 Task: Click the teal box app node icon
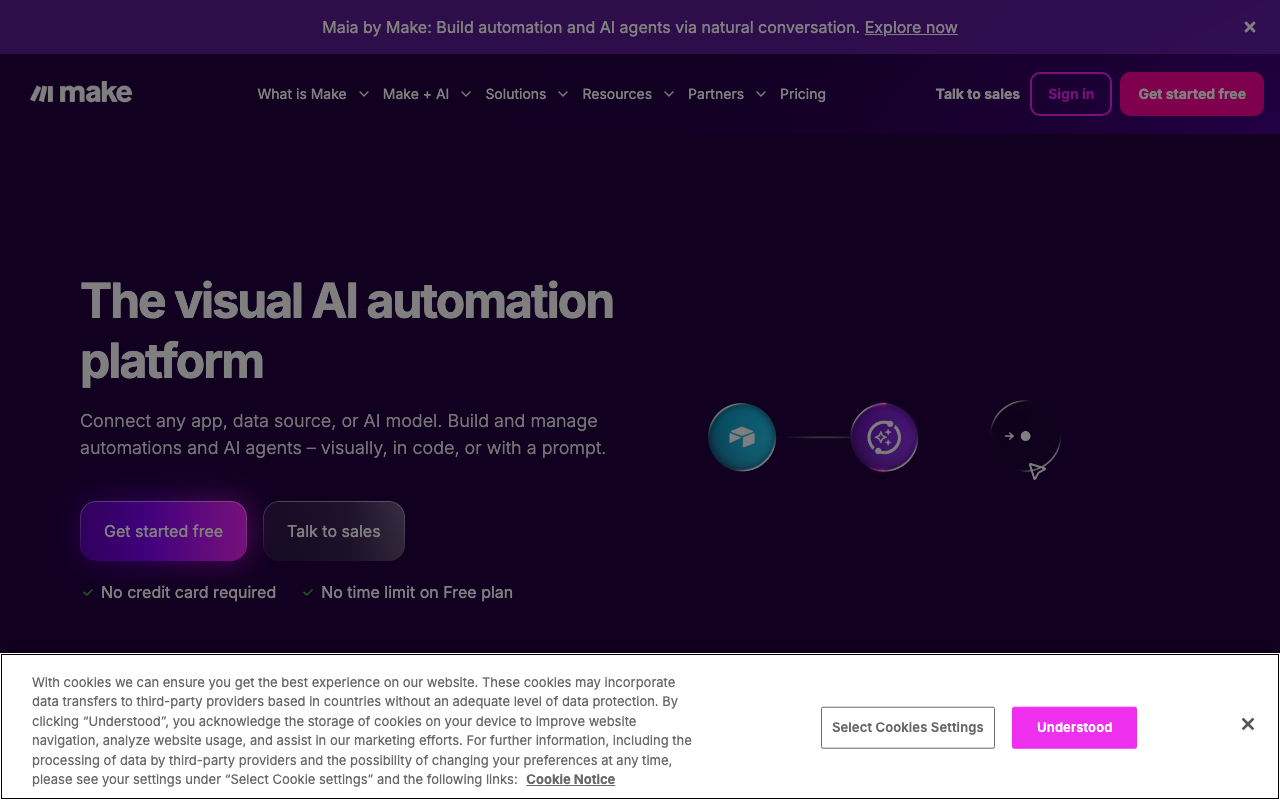pyautogui.click(x=742, y=437)
